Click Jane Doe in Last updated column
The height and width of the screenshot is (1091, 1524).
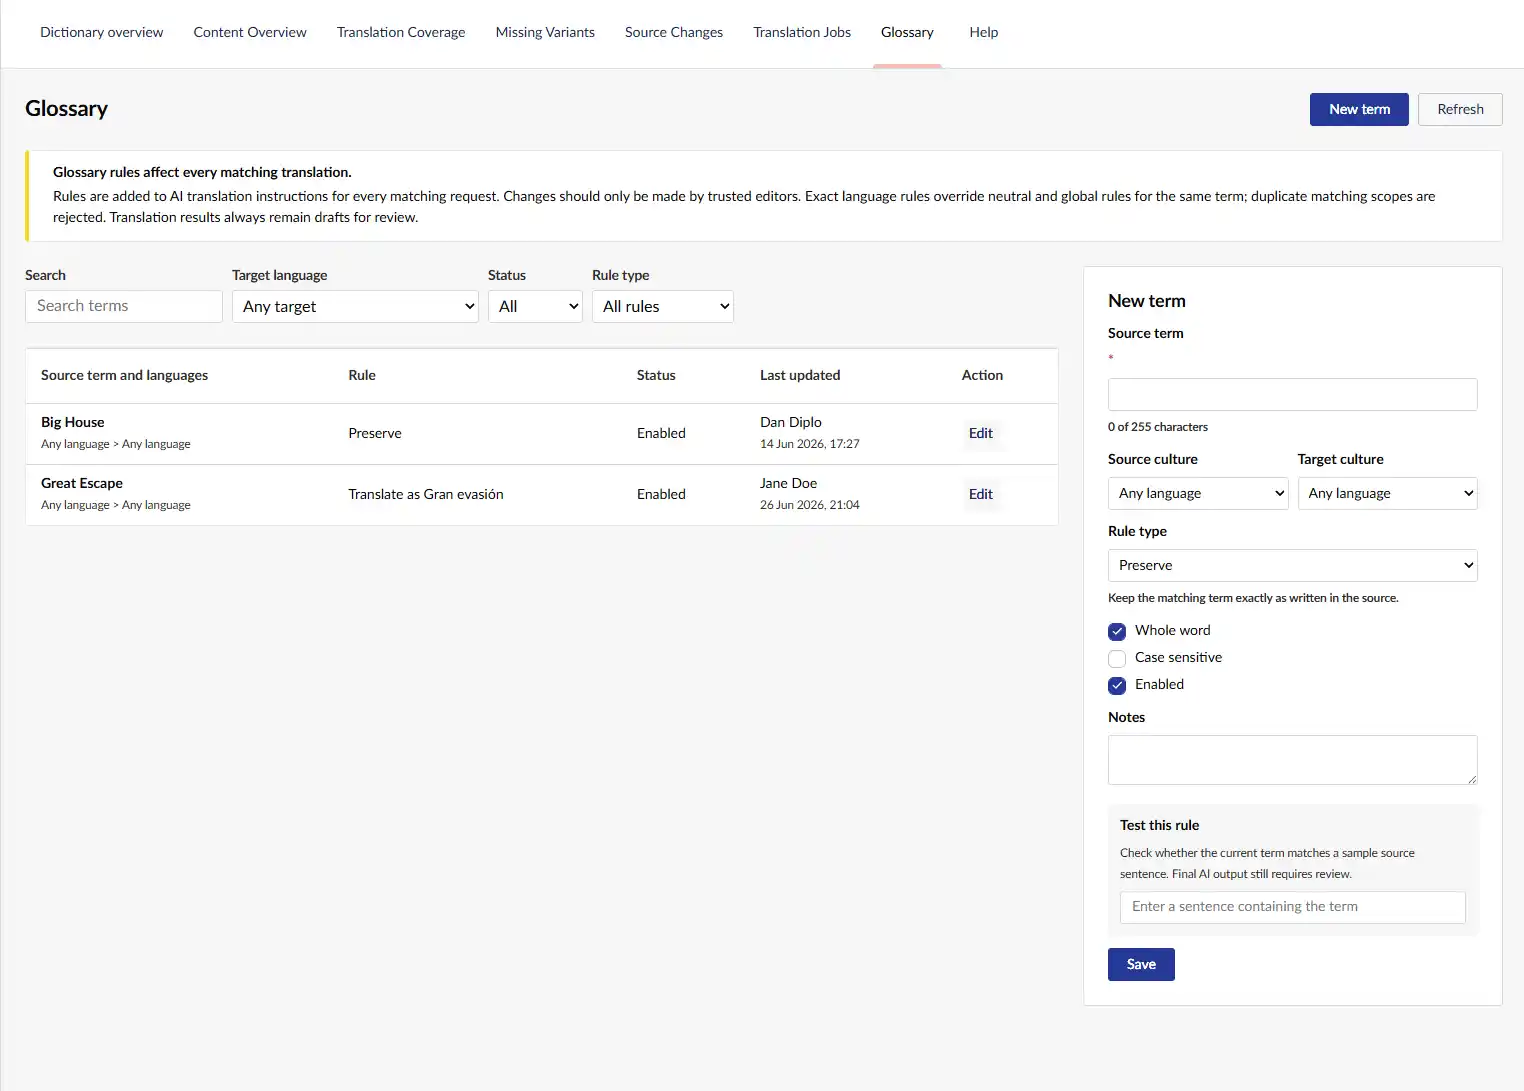click(x=788, y=483)
